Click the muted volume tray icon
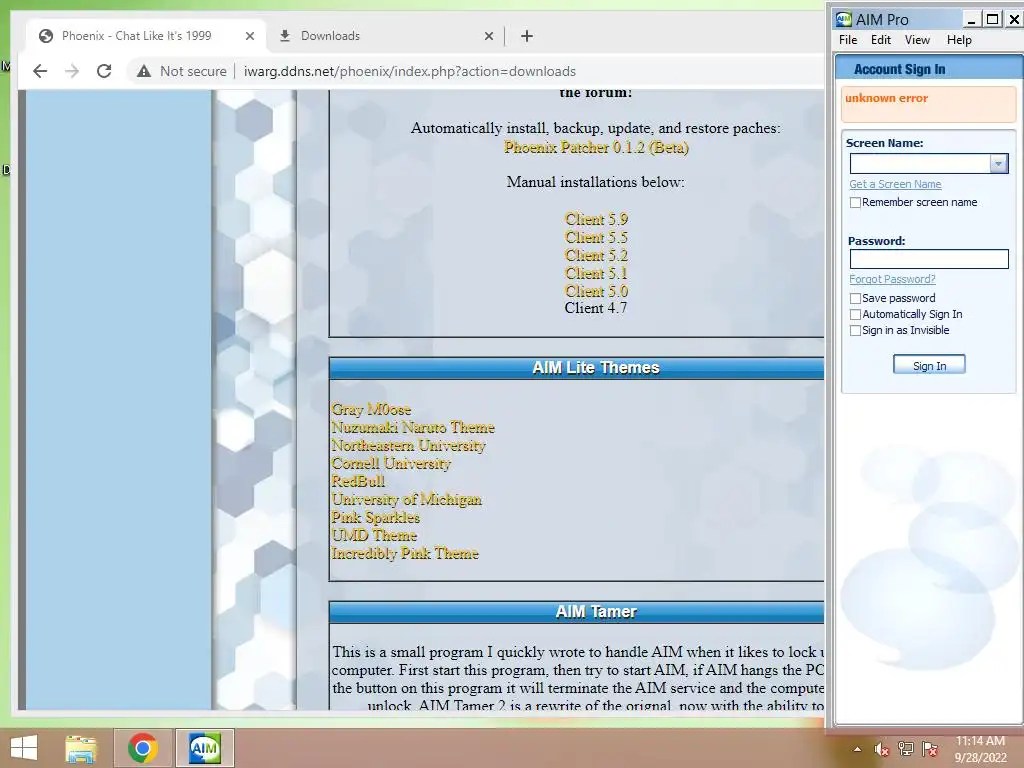The width and height of the screenshot is (1024, 768). pos(882,749)
